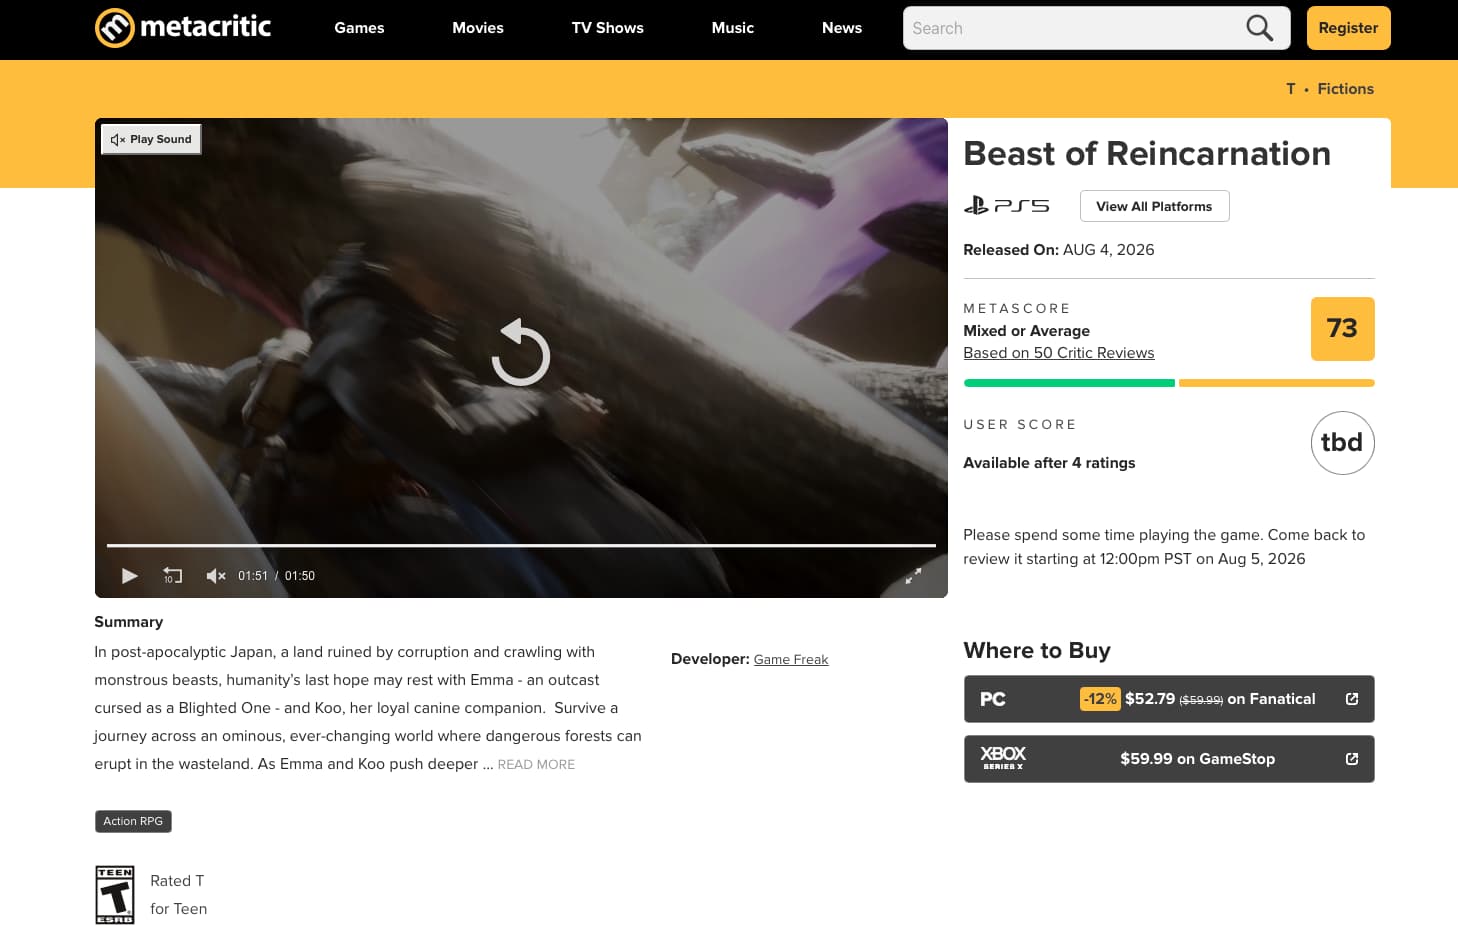Click the 'Released On: AUG 4, 2026' text
The height and width of the screenshot is (948, 1458).
pos(1059,250)
